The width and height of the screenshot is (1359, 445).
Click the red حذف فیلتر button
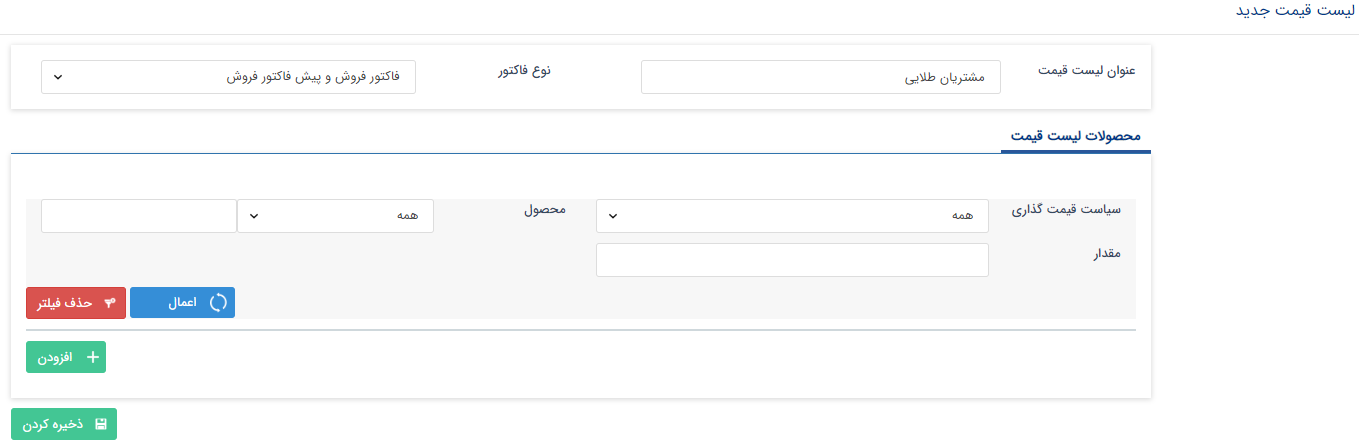(x=76, y=303)
